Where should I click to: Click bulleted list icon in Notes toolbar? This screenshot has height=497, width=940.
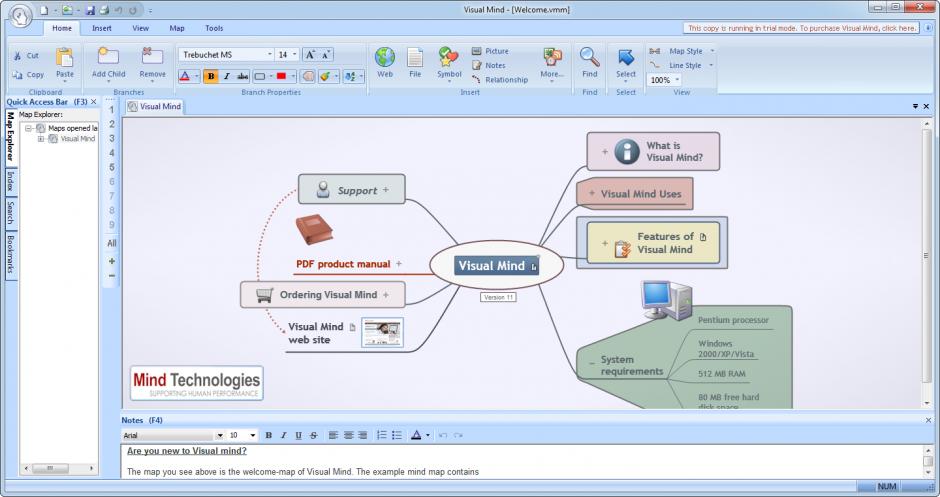(396, 435)
